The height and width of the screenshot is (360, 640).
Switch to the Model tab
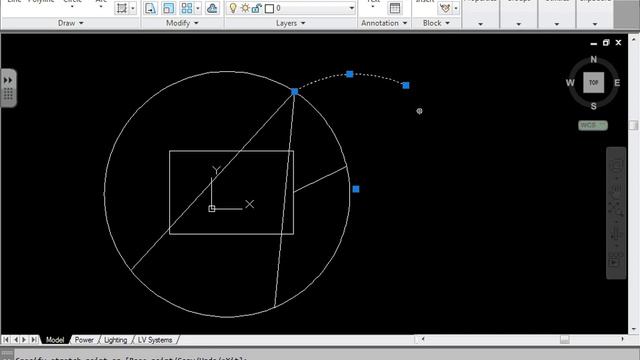pos(55,340)
